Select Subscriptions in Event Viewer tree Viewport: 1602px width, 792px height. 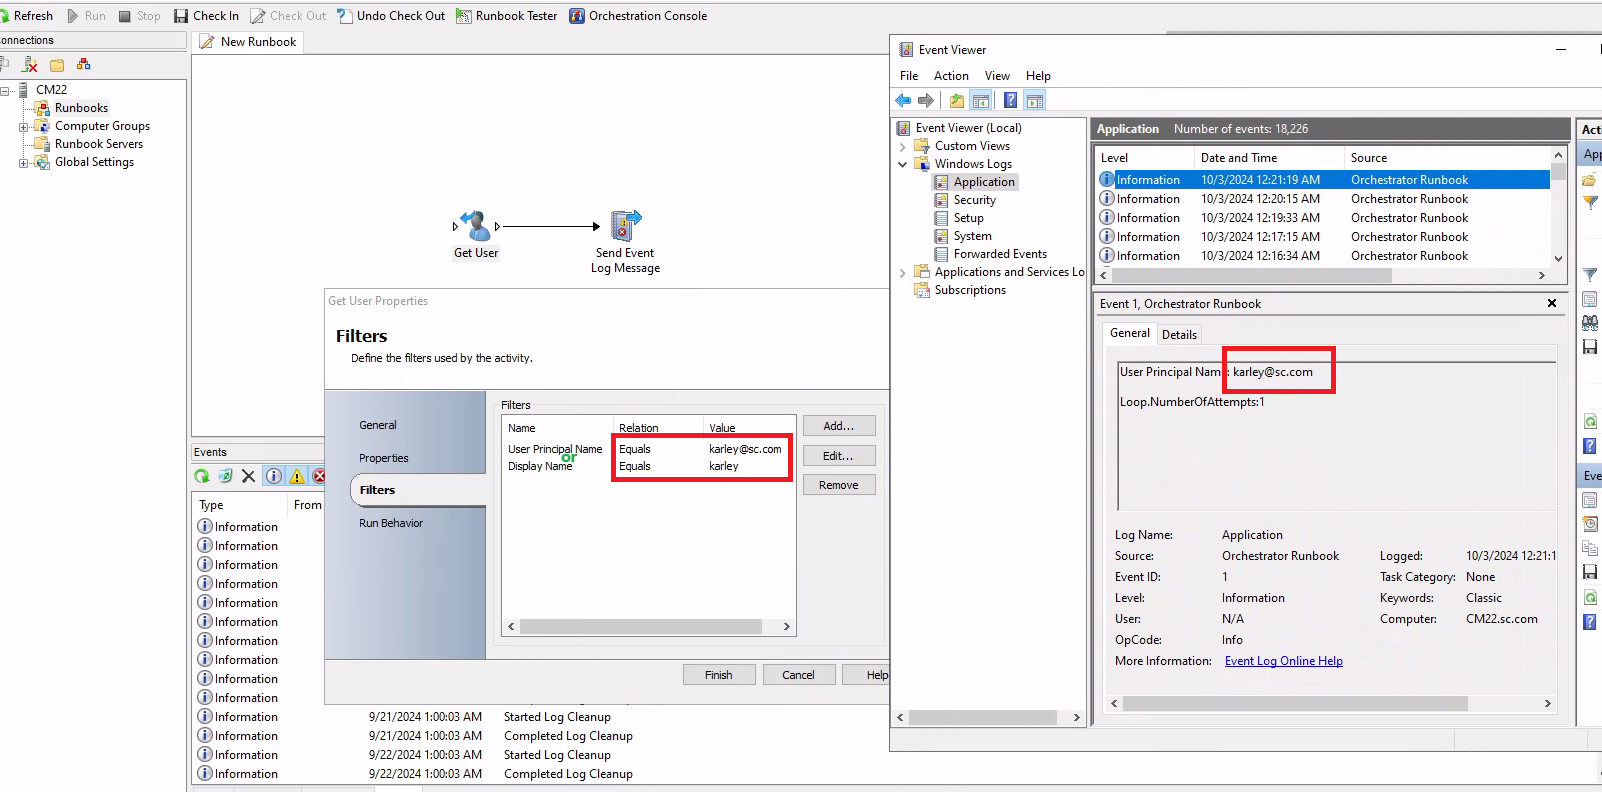click(x=970, y=290)
